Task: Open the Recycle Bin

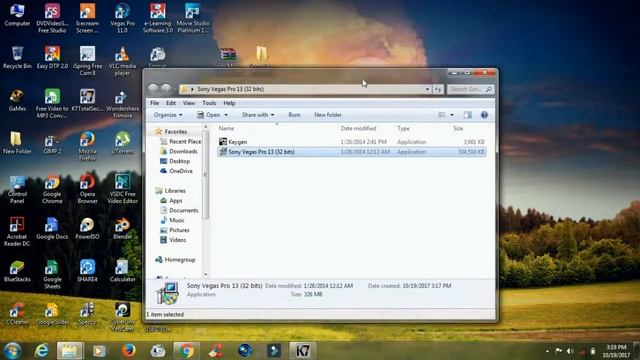Action: click(x=17, y=58)
